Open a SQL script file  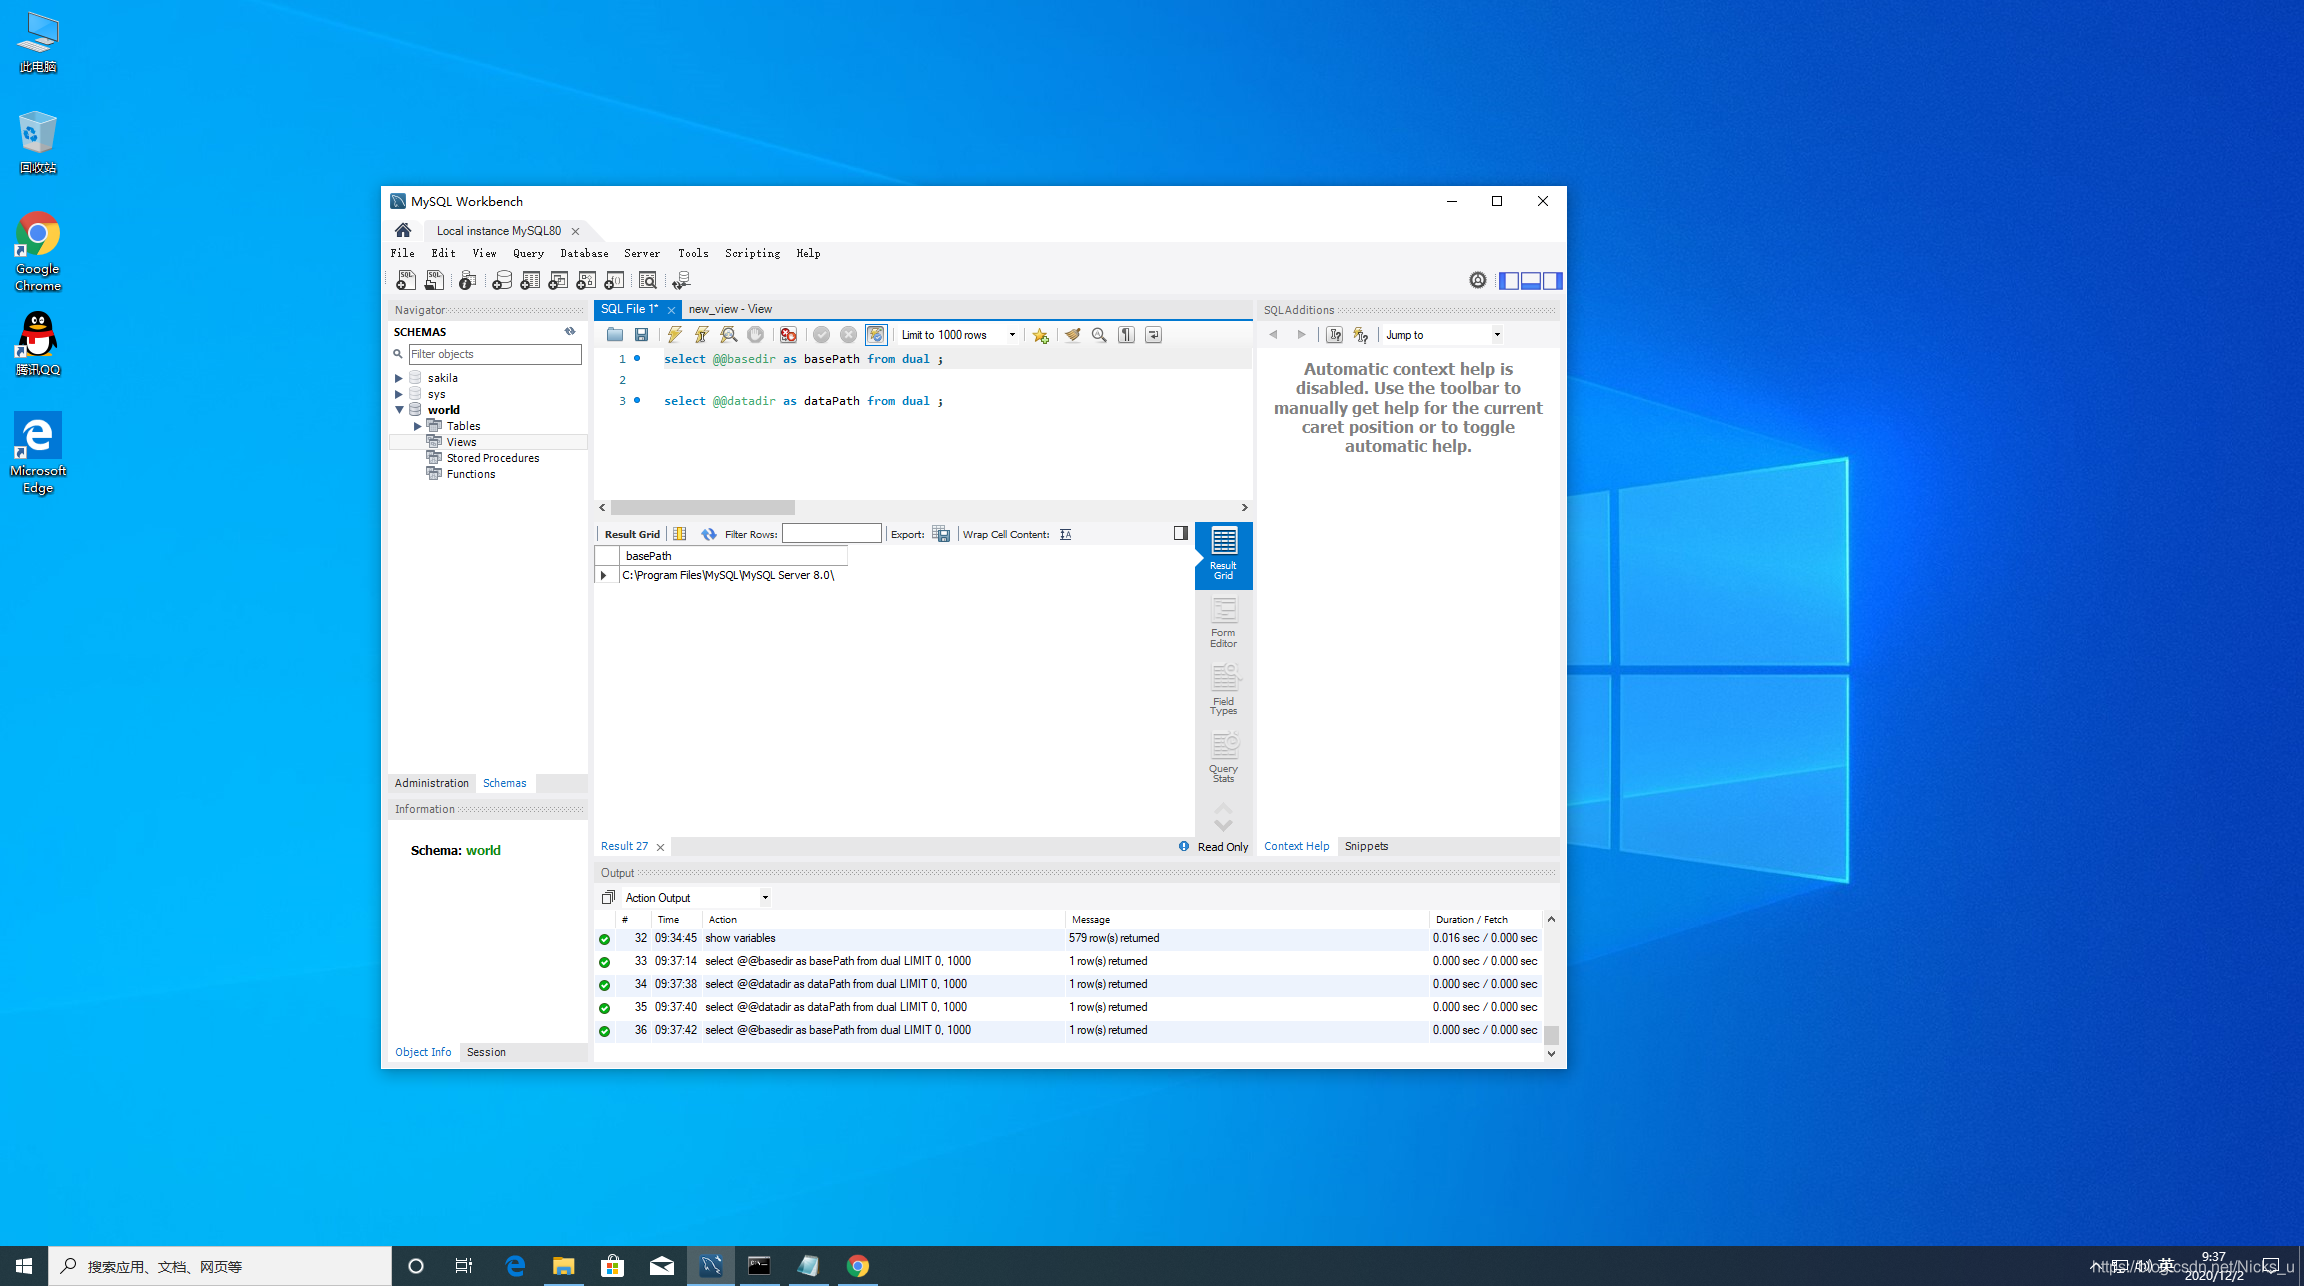click(x=615, y=335)
